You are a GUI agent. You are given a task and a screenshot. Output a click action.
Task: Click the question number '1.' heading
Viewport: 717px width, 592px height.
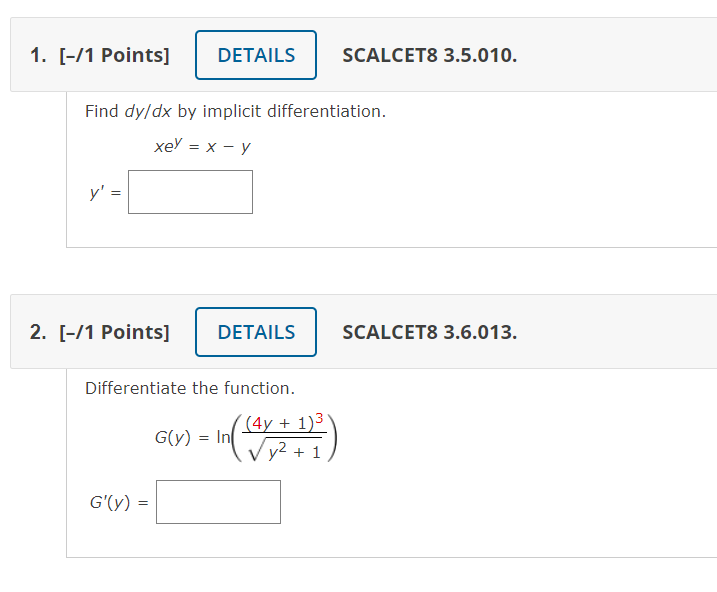click(38, 55)
